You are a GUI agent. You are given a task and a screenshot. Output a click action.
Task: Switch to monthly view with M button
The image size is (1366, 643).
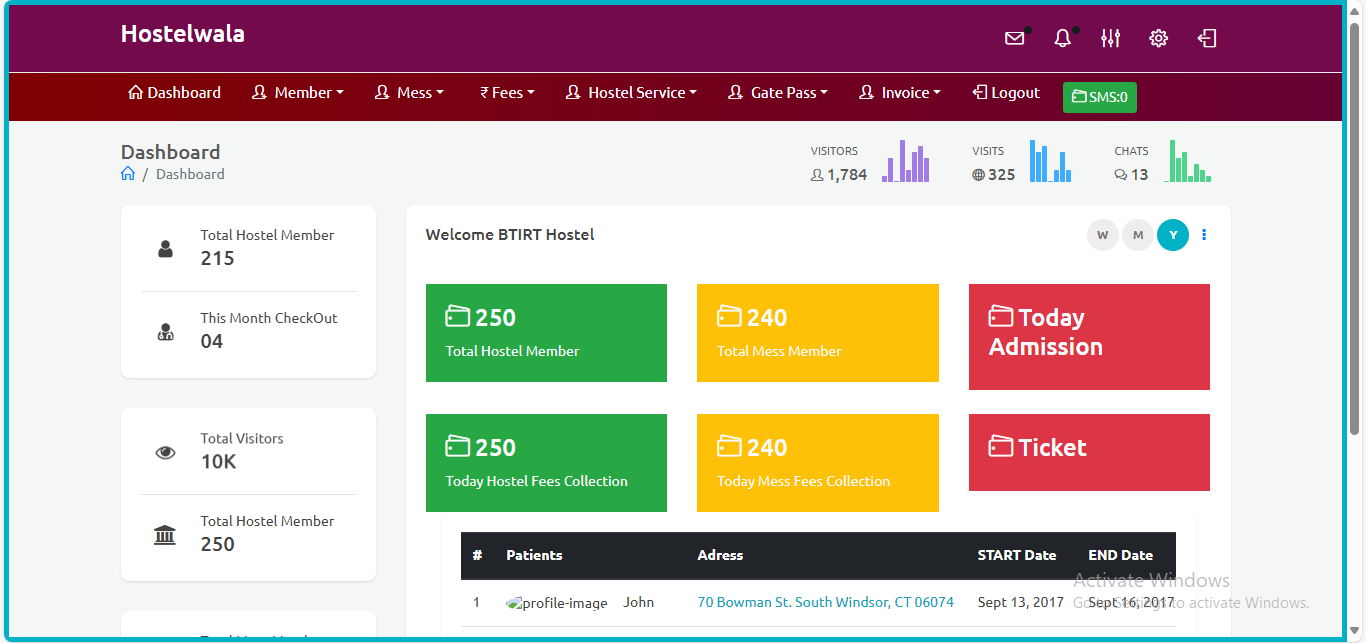(x=1137, y=235)
